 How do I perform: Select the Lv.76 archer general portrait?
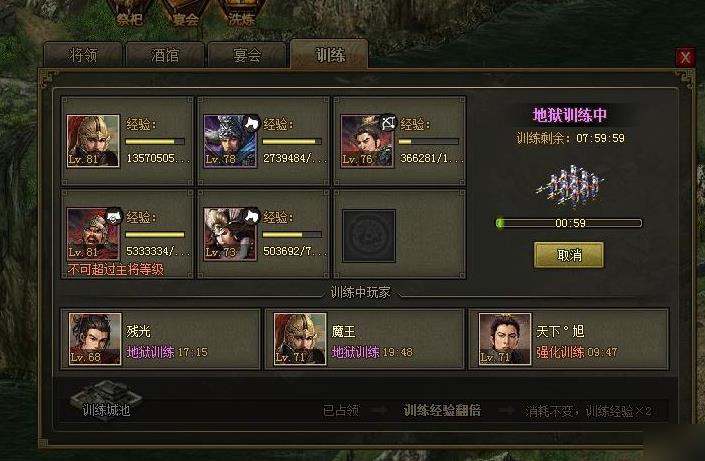367,141
